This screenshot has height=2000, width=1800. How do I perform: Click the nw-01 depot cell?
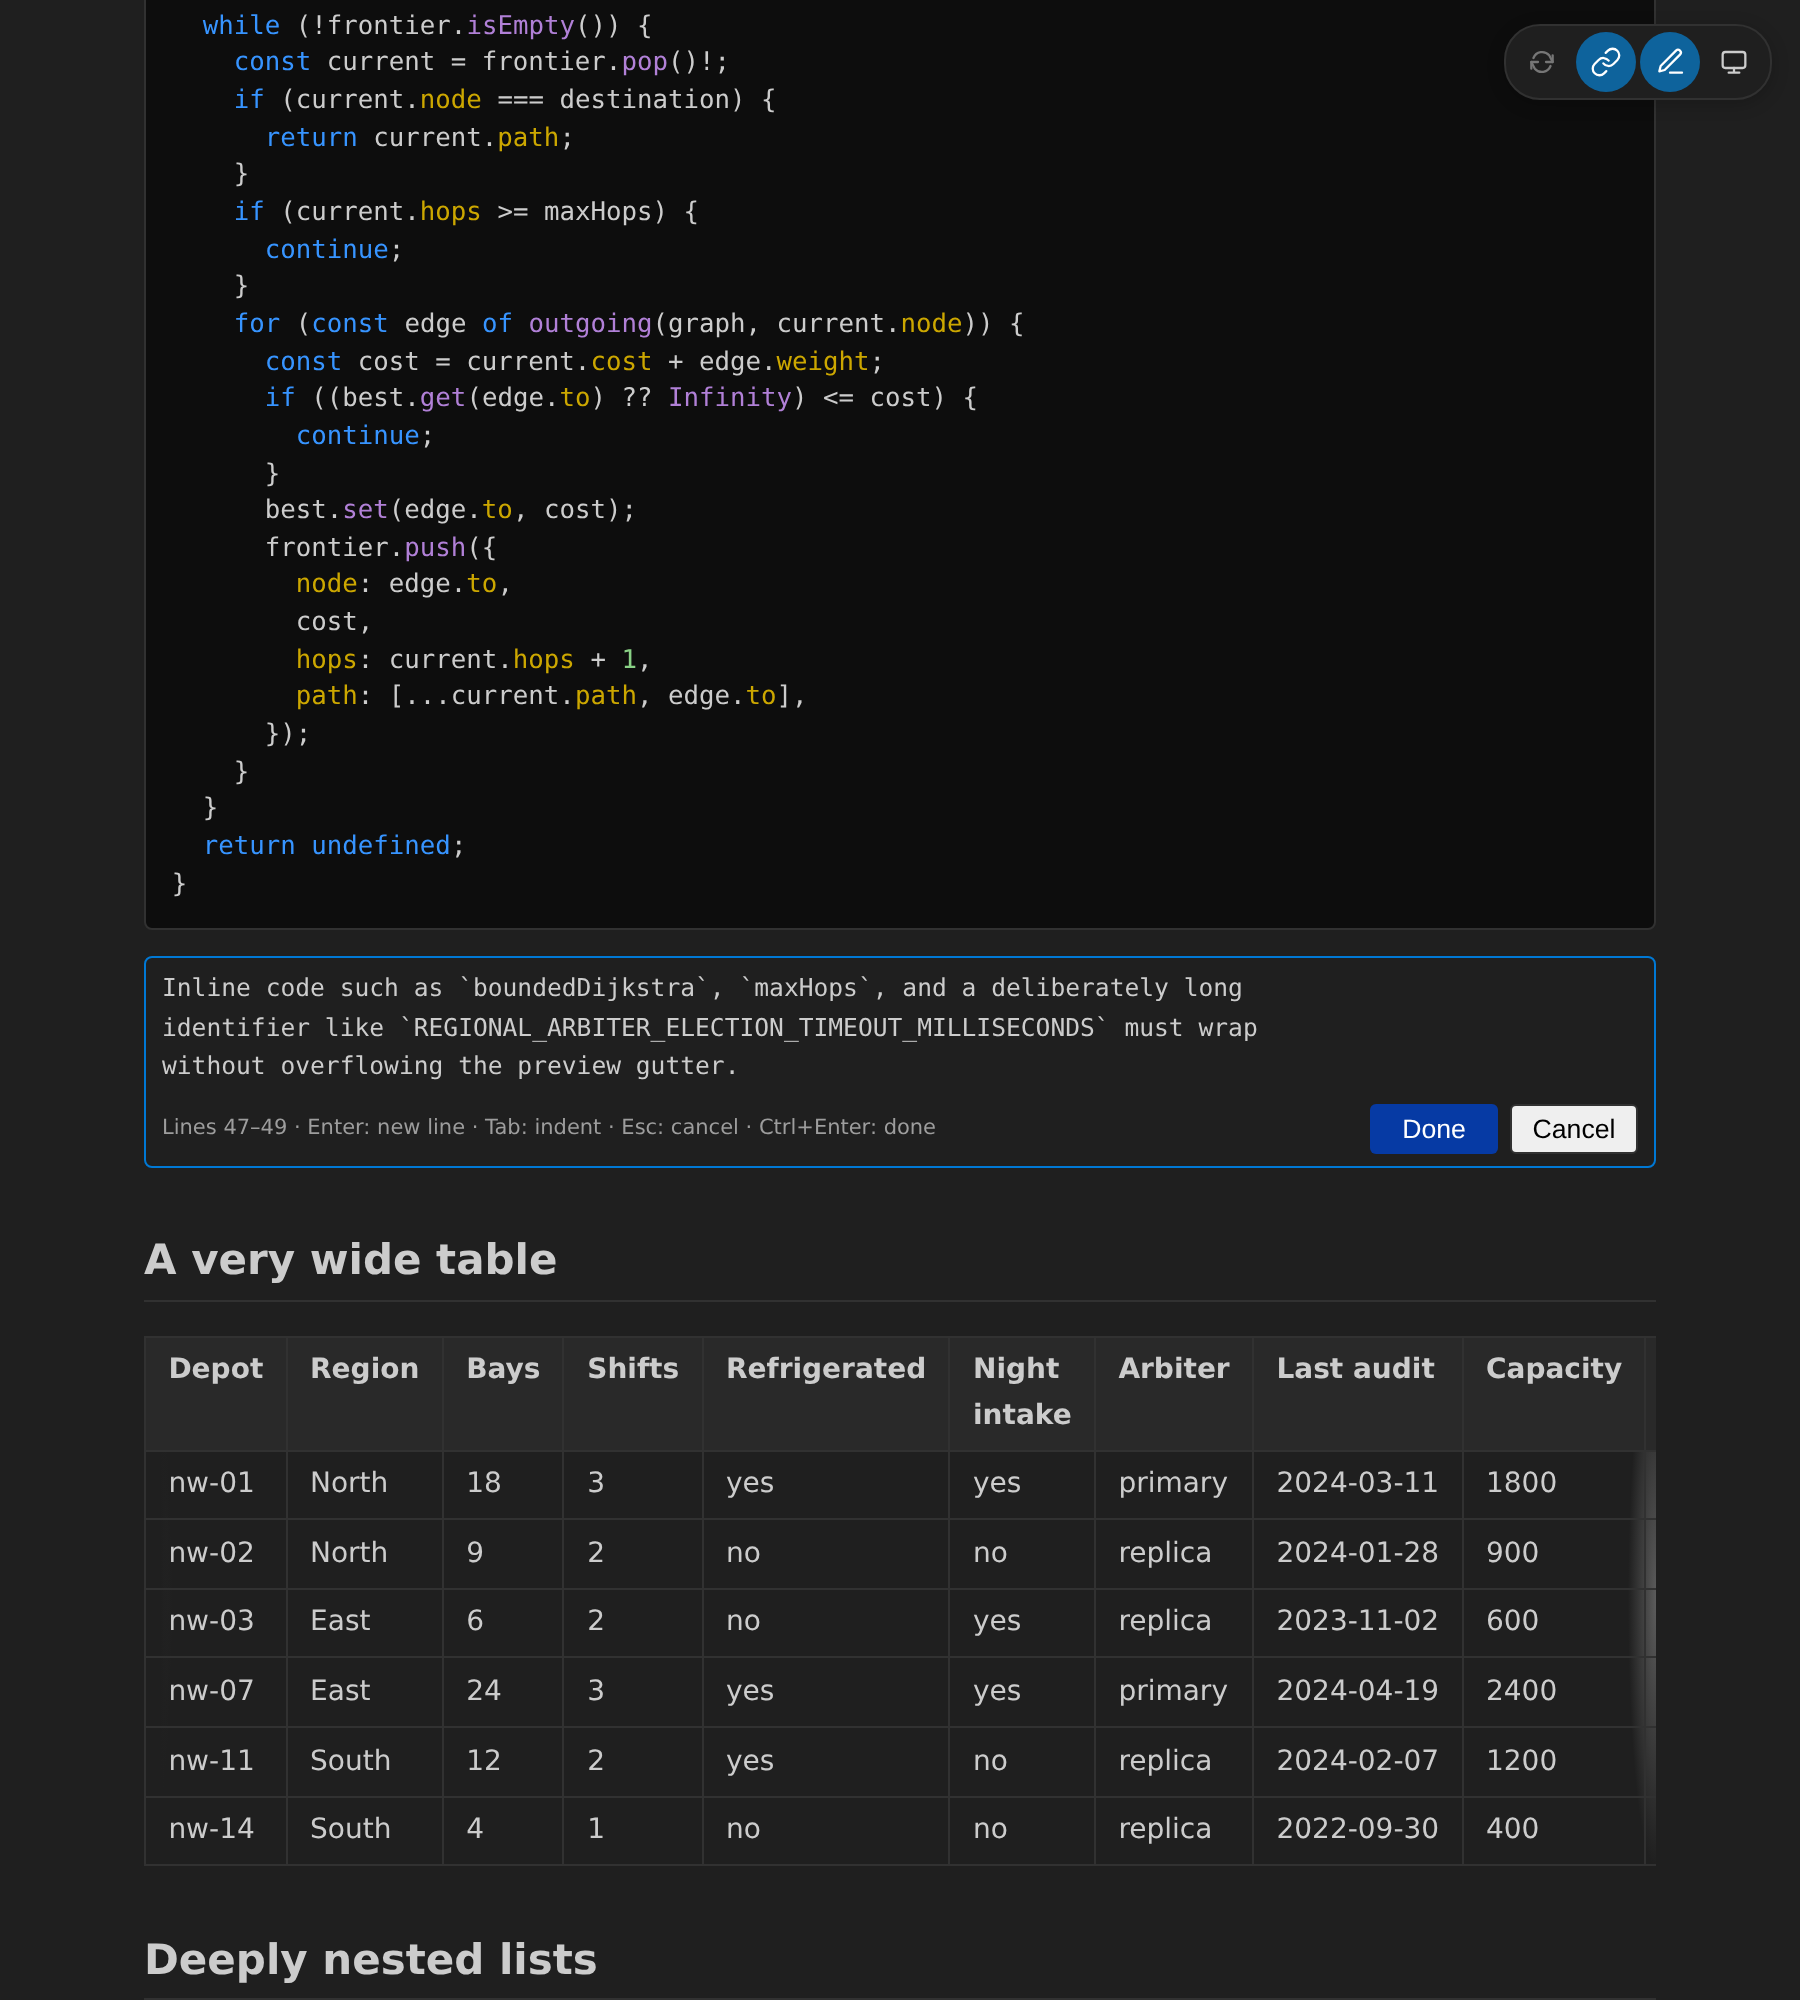[216, 1483]
